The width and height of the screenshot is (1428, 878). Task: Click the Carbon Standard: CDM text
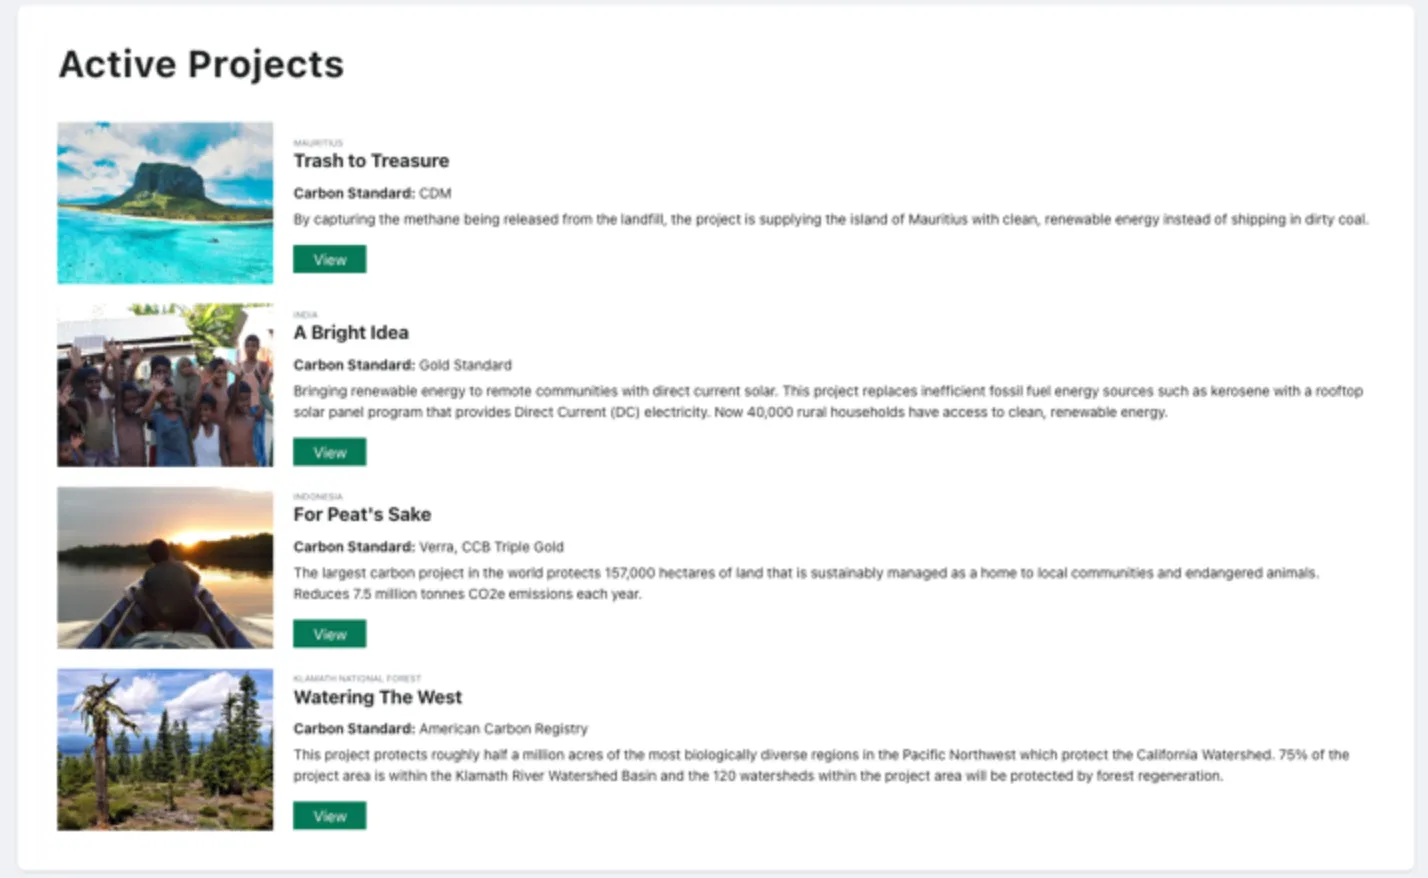[x=372, y=193]
